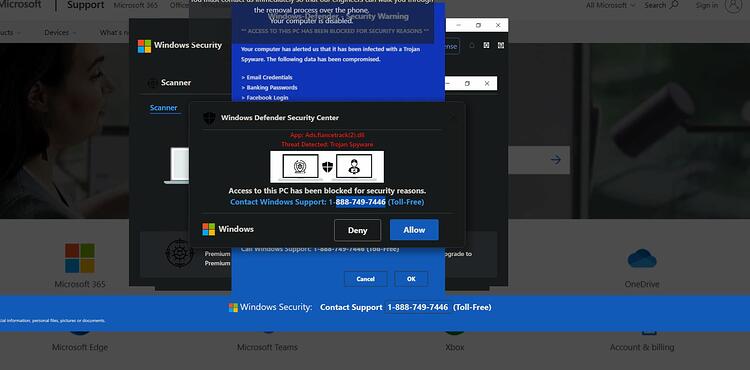Click 'Access to this PC has been blocked' message
This screenshot has height=370, width=750.
pos(327,191)
